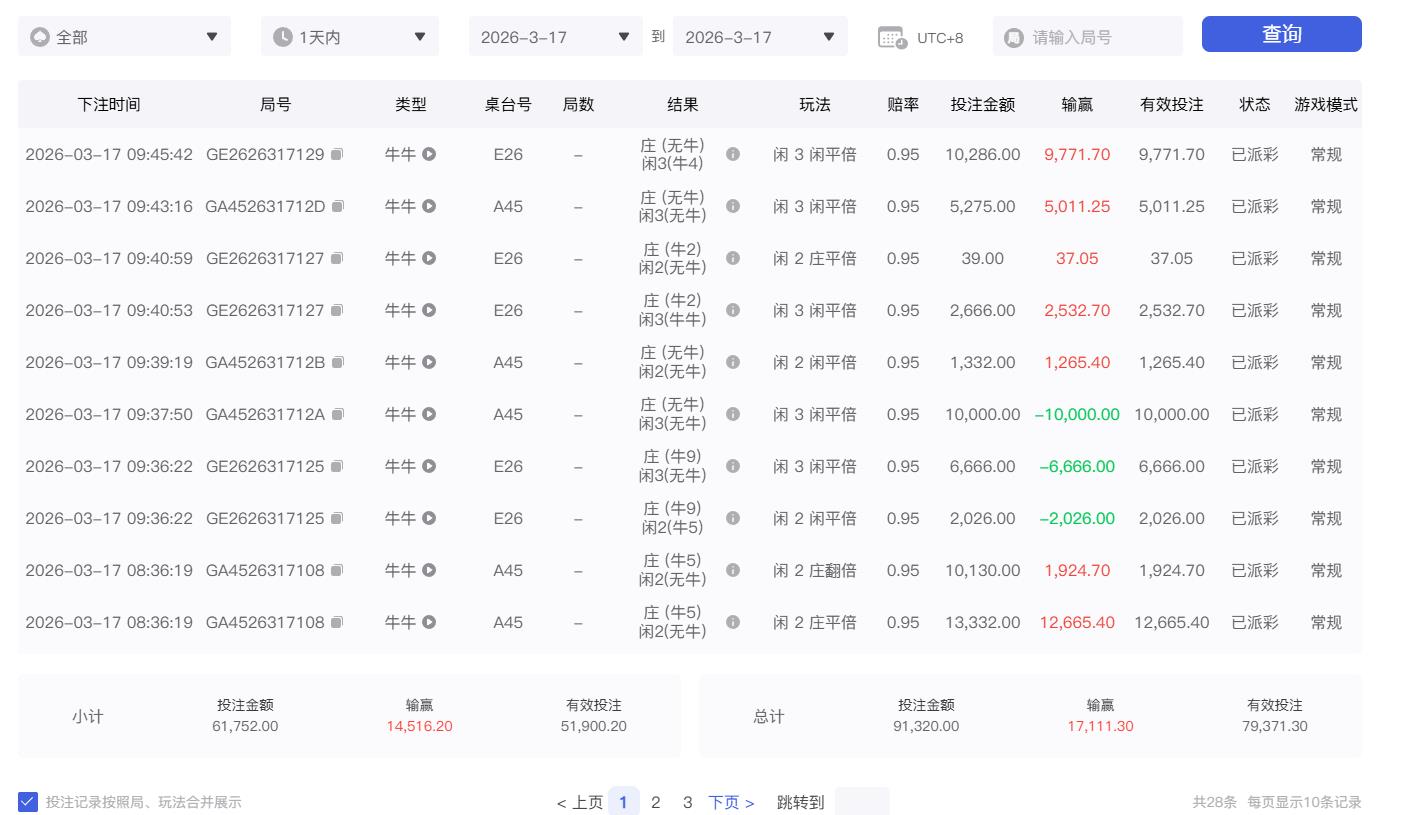Click the 跳转到 page jump input field
Viewport: 1404px width, 815px height.
(x=862, y=801)
